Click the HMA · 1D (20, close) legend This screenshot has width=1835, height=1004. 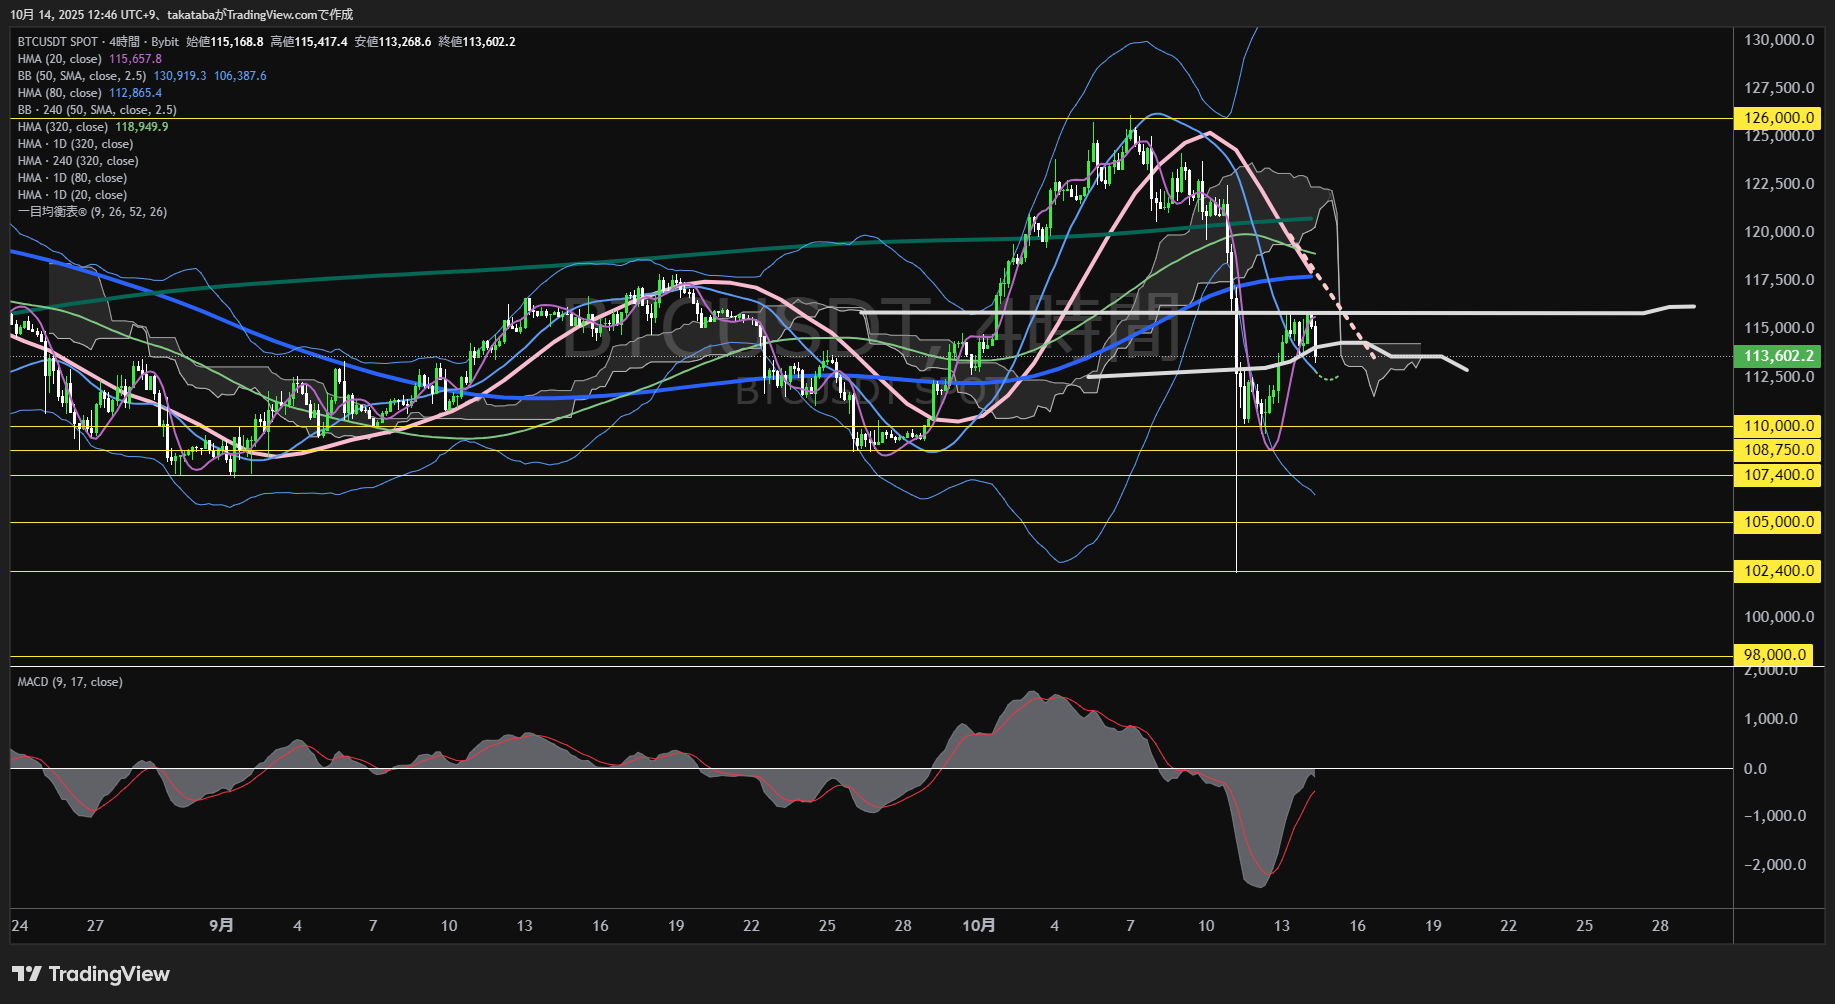pos(72,195)
